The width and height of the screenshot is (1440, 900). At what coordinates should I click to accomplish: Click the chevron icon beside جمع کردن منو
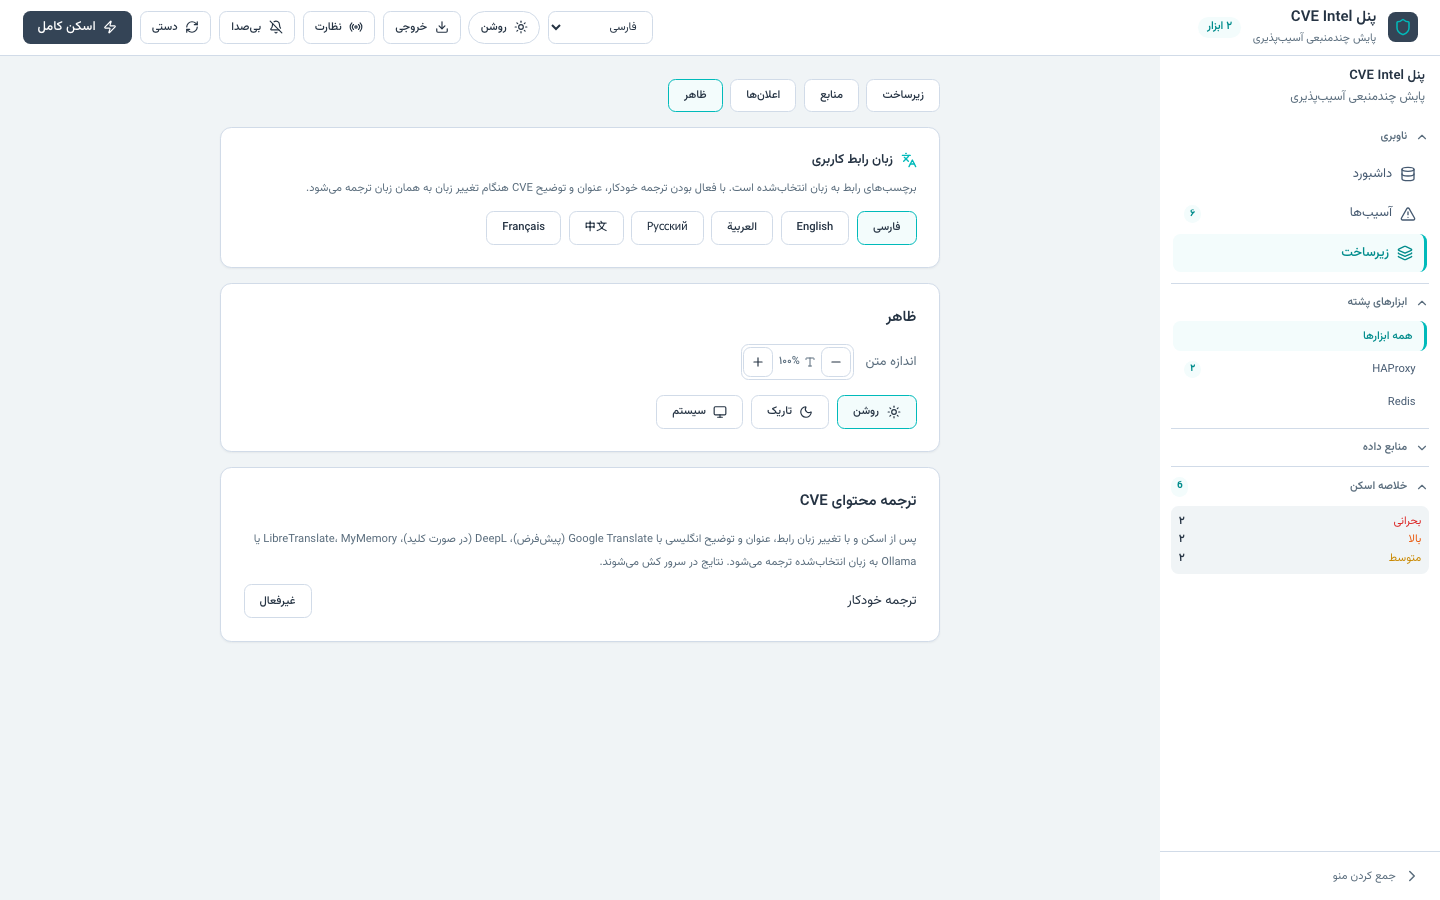click(x=1412, y=876)
